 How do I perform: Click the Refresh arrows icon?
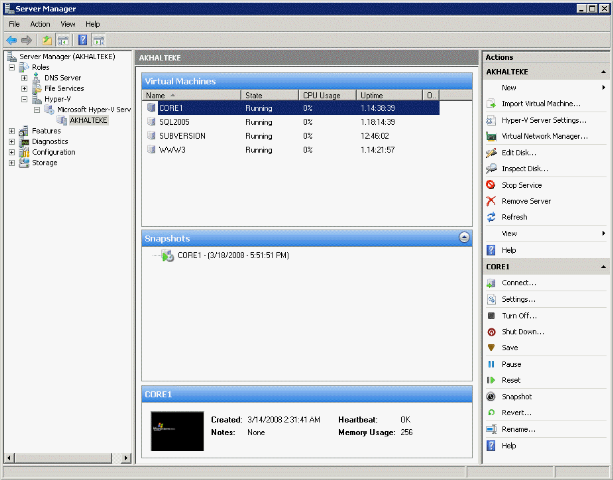pos(491,217)
